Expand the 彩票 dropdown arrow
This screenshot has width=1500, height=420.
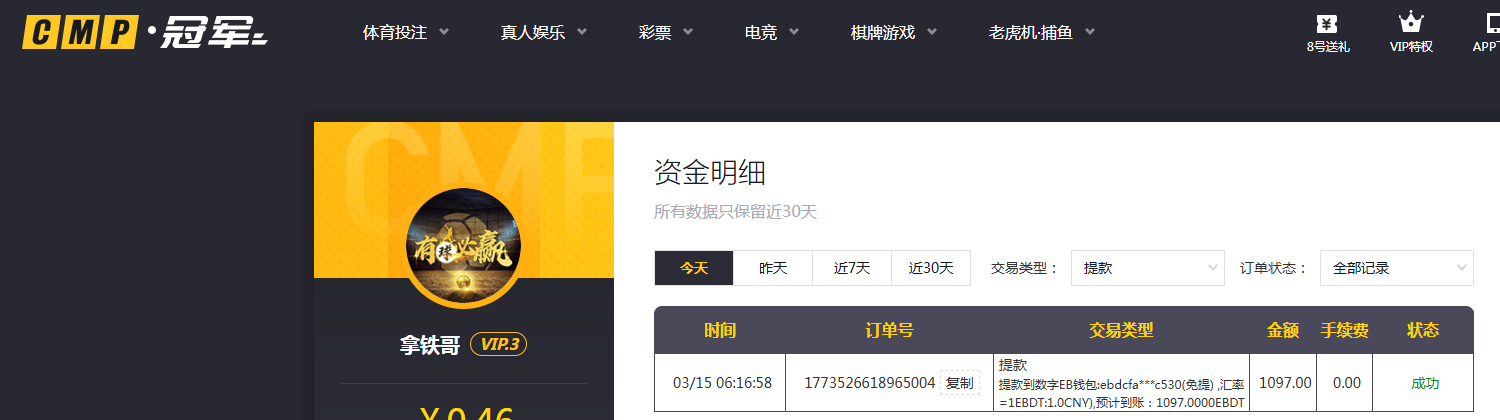(687, 32)
